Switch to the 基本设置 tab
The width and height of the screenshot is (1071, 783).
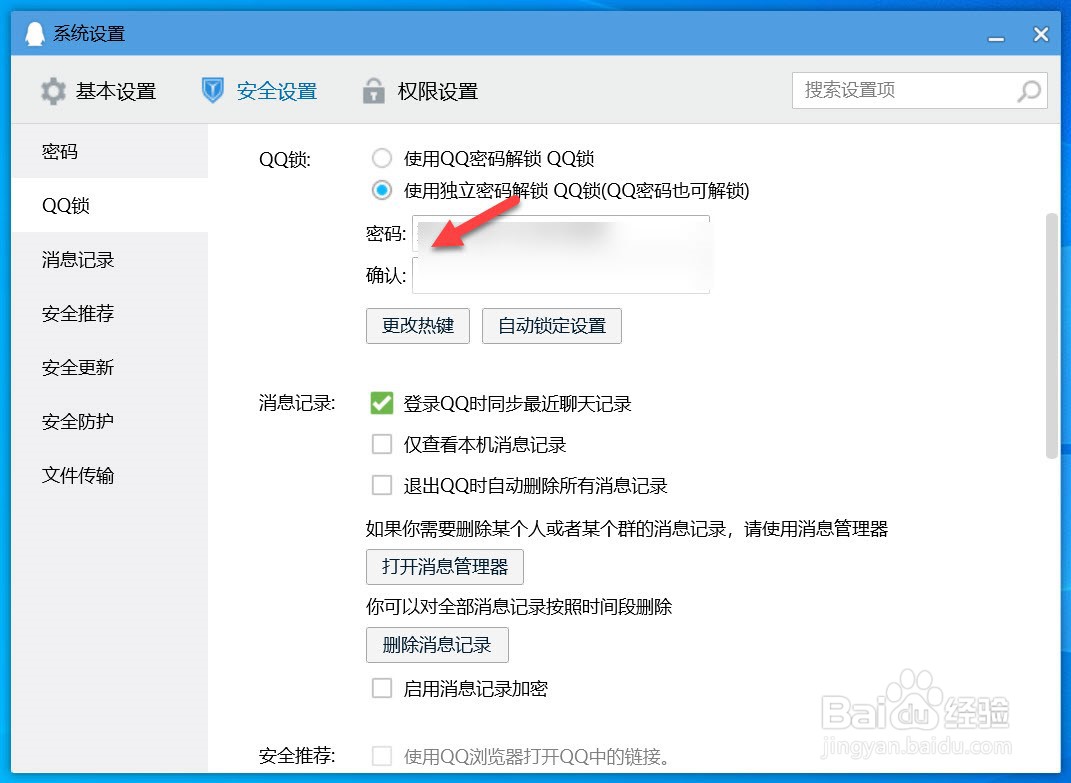coord(115,90)
